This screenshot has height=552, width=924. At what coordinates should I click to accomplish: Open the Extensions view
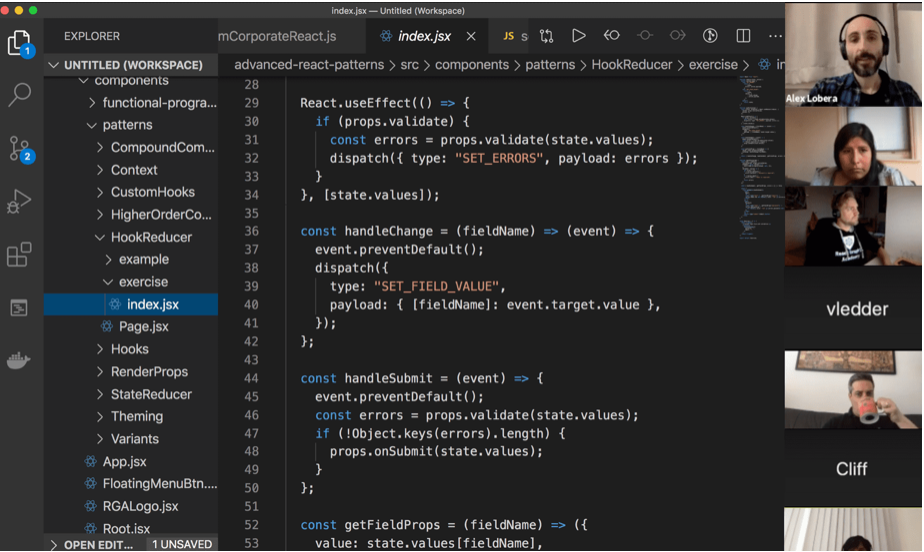coord(20,255)
